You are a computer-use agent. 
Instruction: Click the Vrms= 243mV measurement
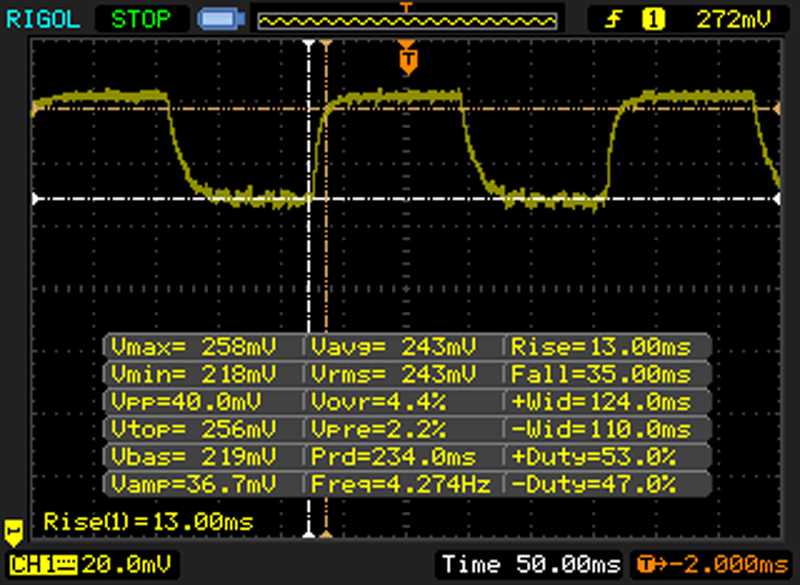394,374
